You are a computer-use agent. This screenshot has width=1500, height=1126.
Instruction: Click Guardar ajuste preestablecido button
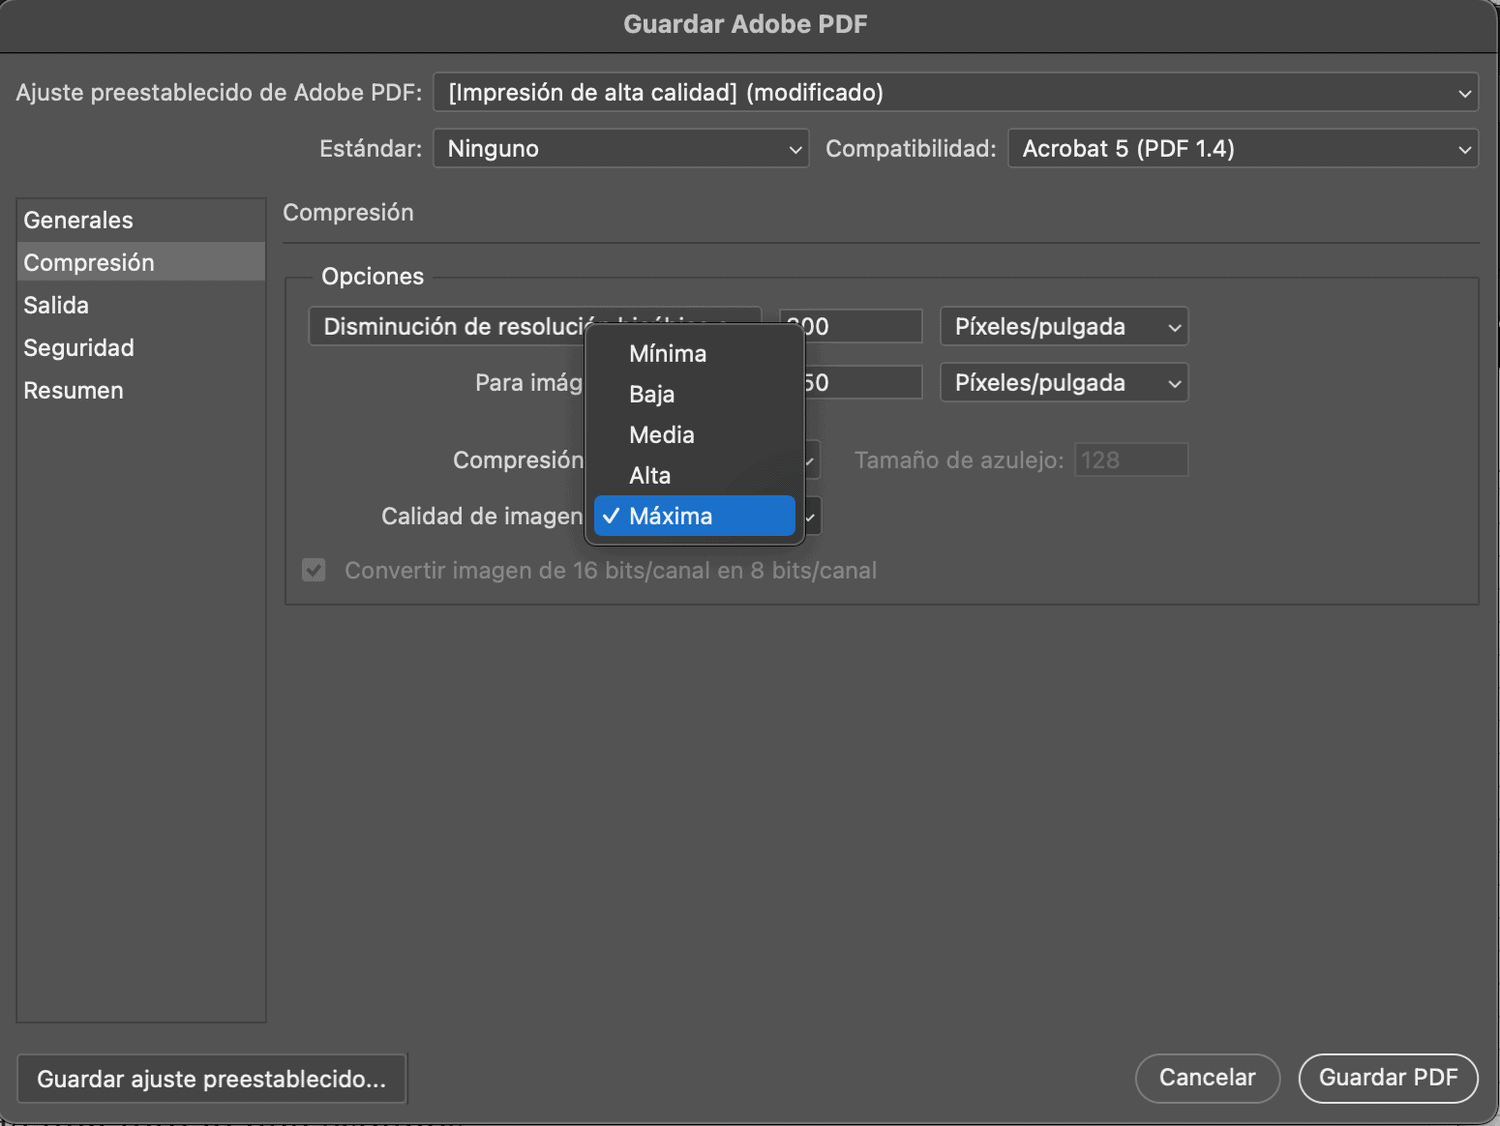tap(212, 1079)
